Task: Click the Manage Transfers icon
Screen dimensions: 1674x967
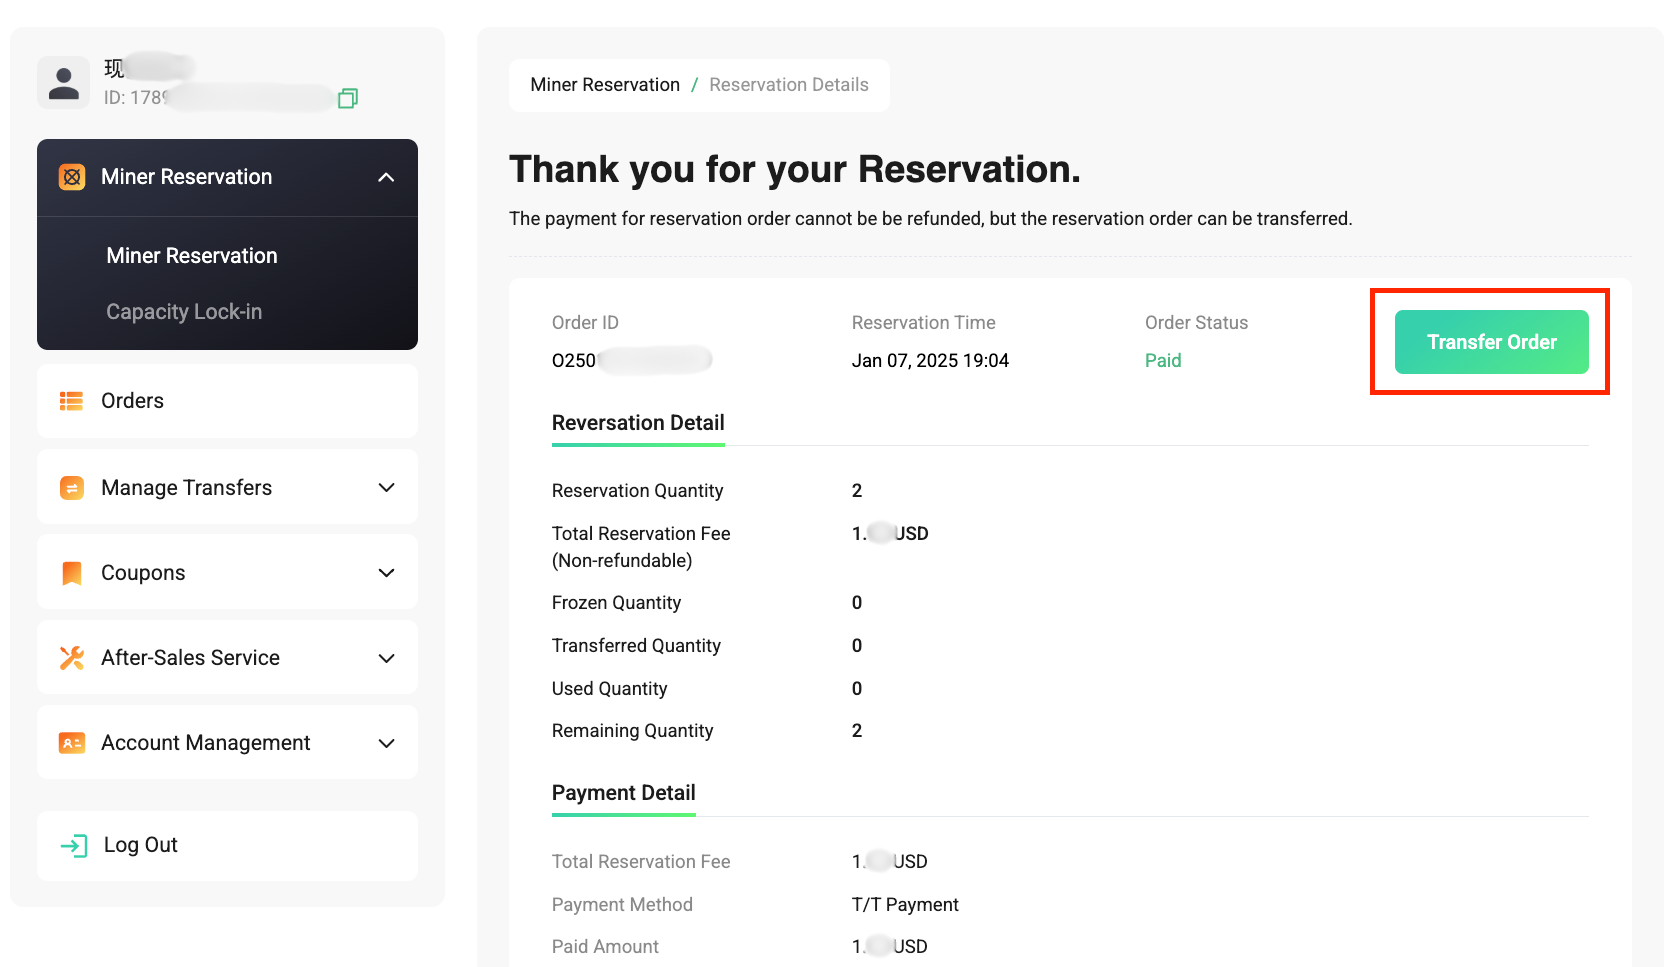Action: (72, 488)
